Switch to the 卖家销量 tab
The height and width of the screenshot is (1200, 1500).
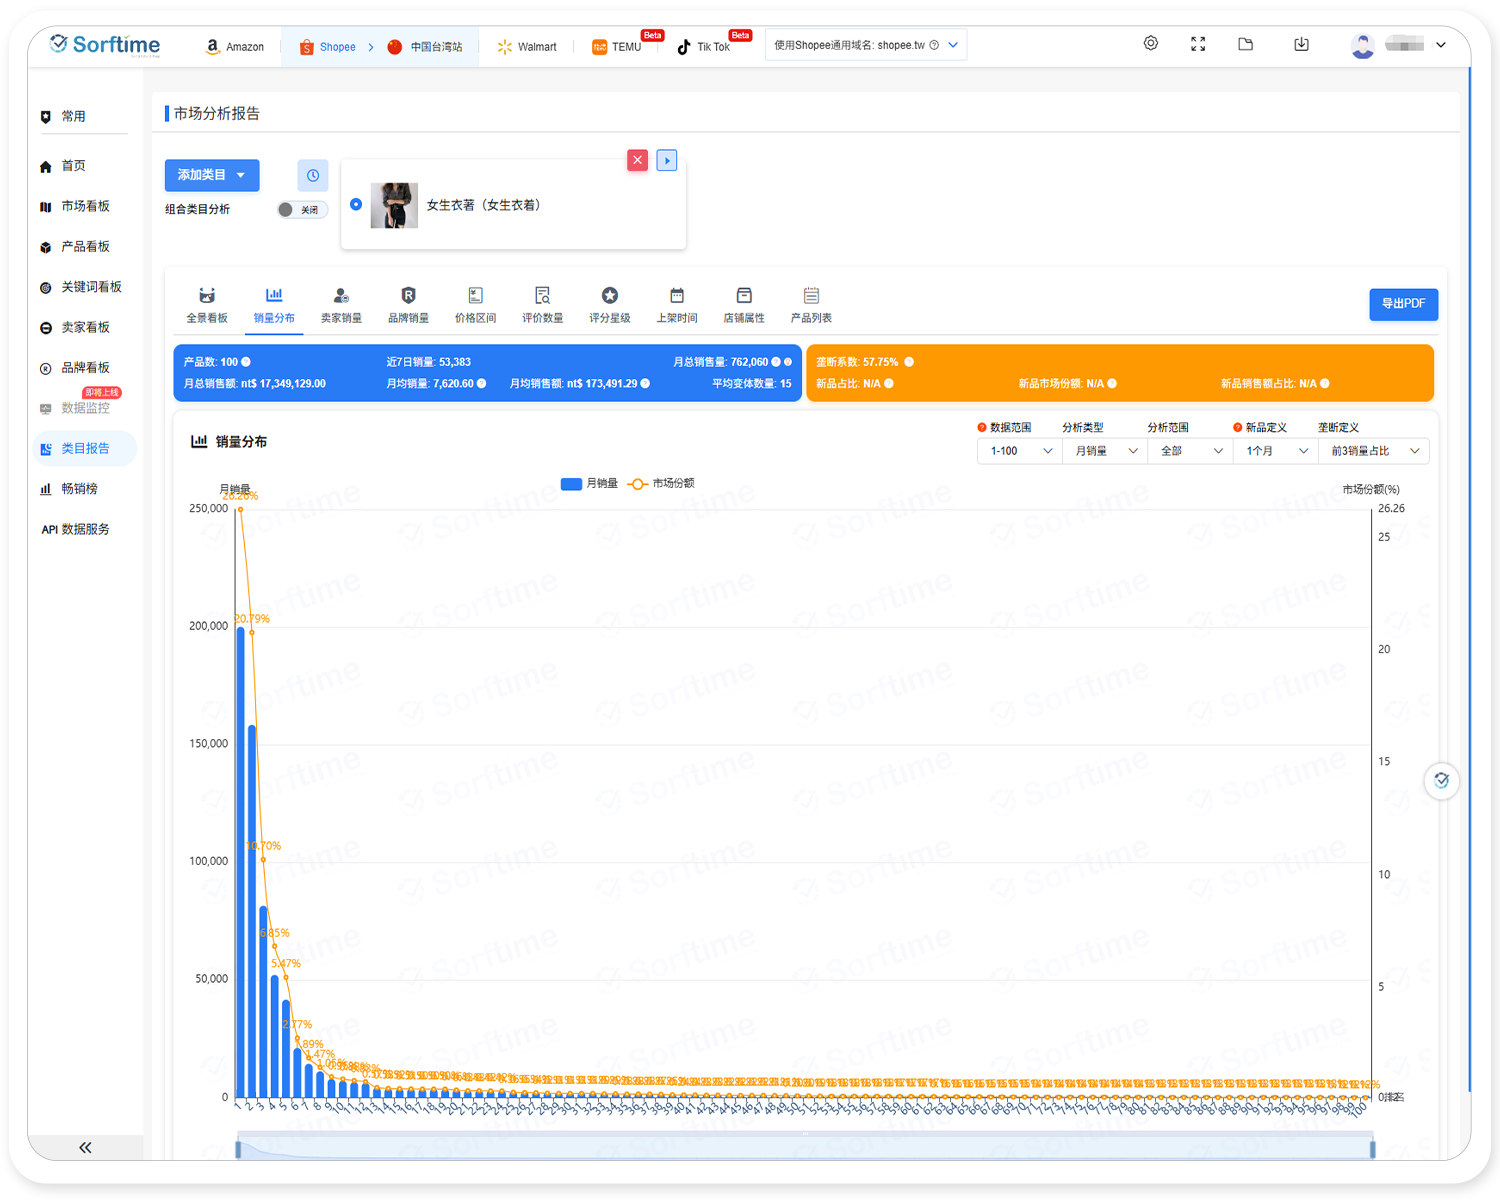[341, 305]
